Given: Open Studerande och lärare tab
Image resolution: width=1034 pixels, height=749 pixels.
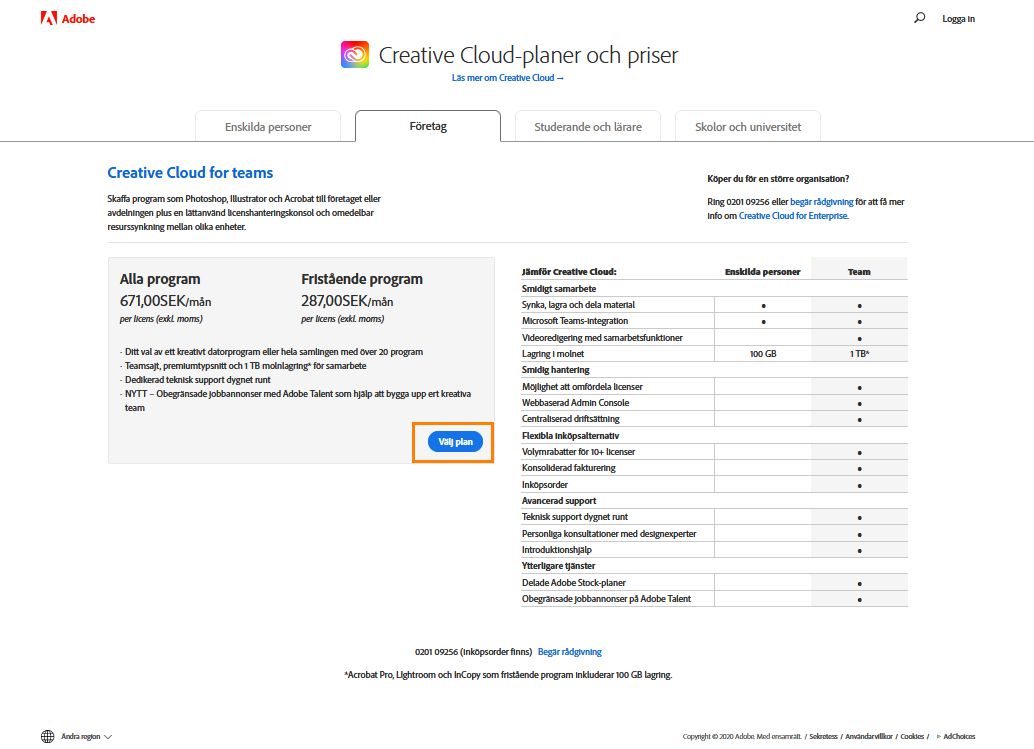Looking at the screenshot, I should (588, 127).
